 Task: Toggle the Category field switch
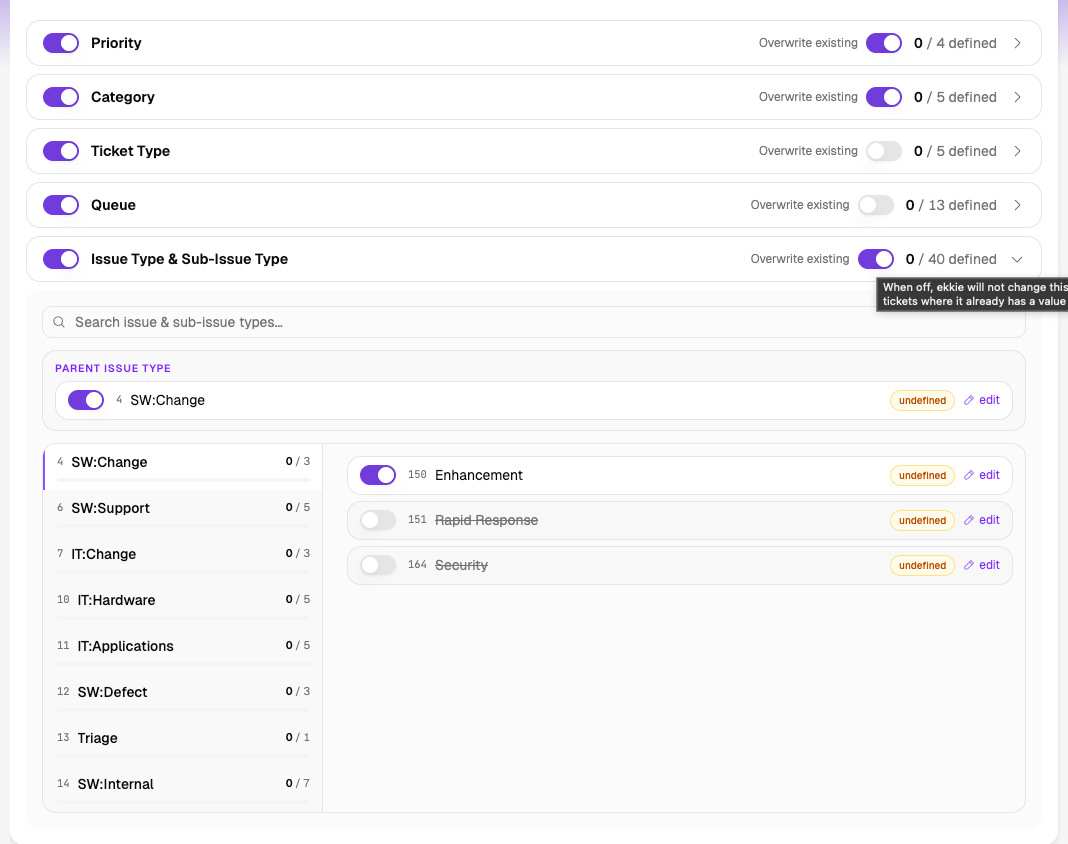click(x=61, y=97)
